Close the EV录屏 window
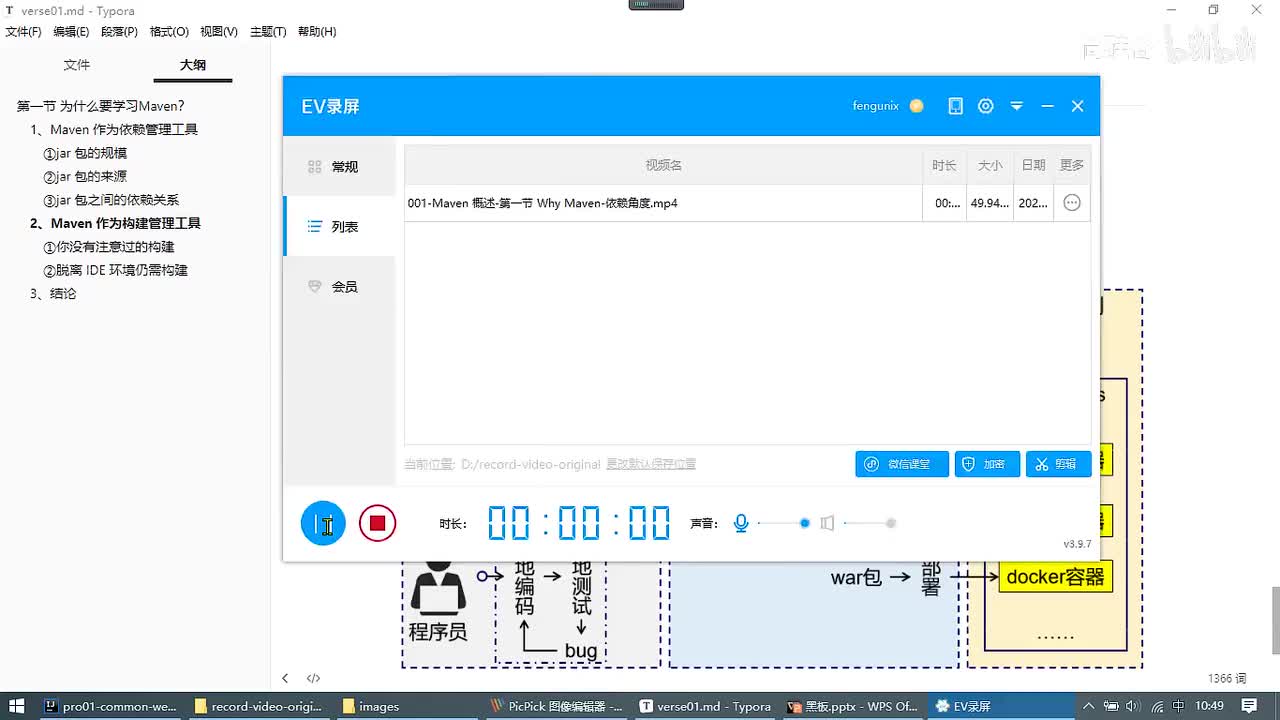This screenshot has width=1280, height=720. click(x=1077, y=106)
